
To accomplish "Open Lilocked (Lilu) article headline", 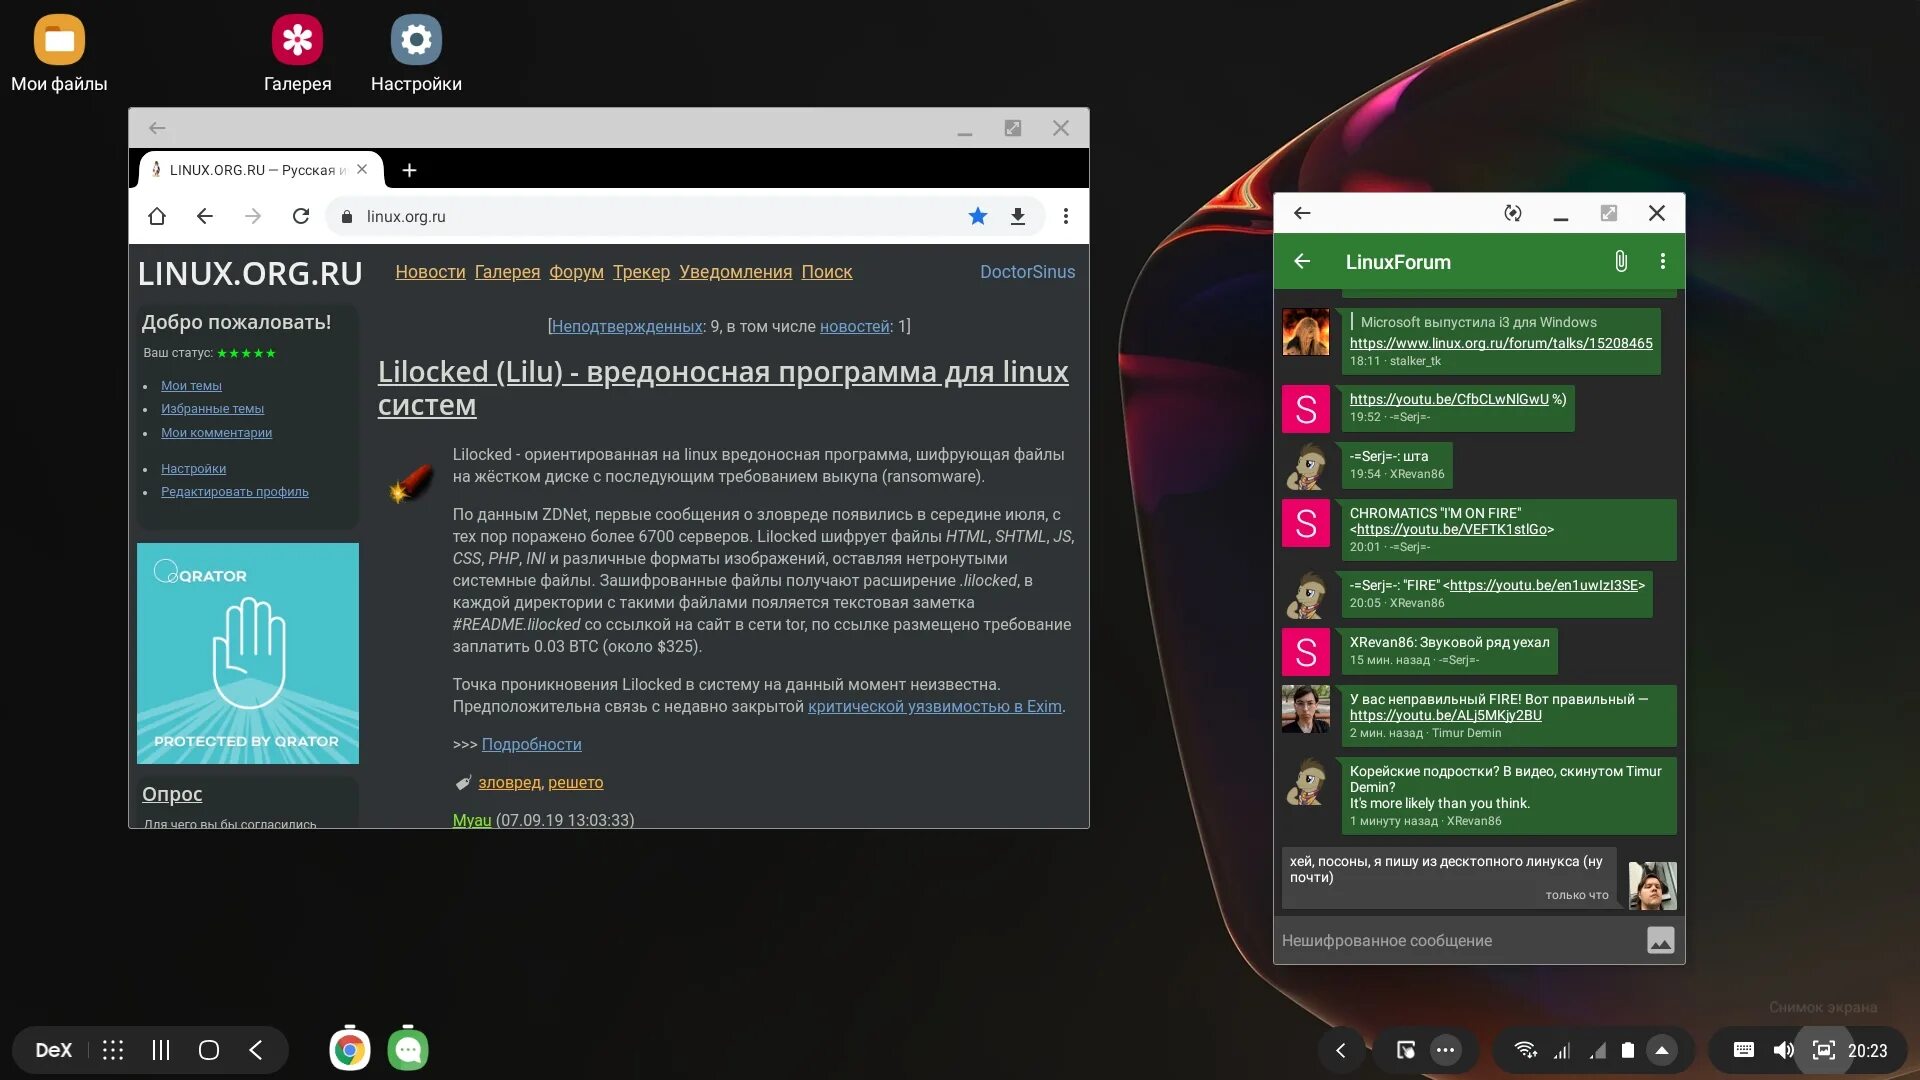I will tap(722, 388).
